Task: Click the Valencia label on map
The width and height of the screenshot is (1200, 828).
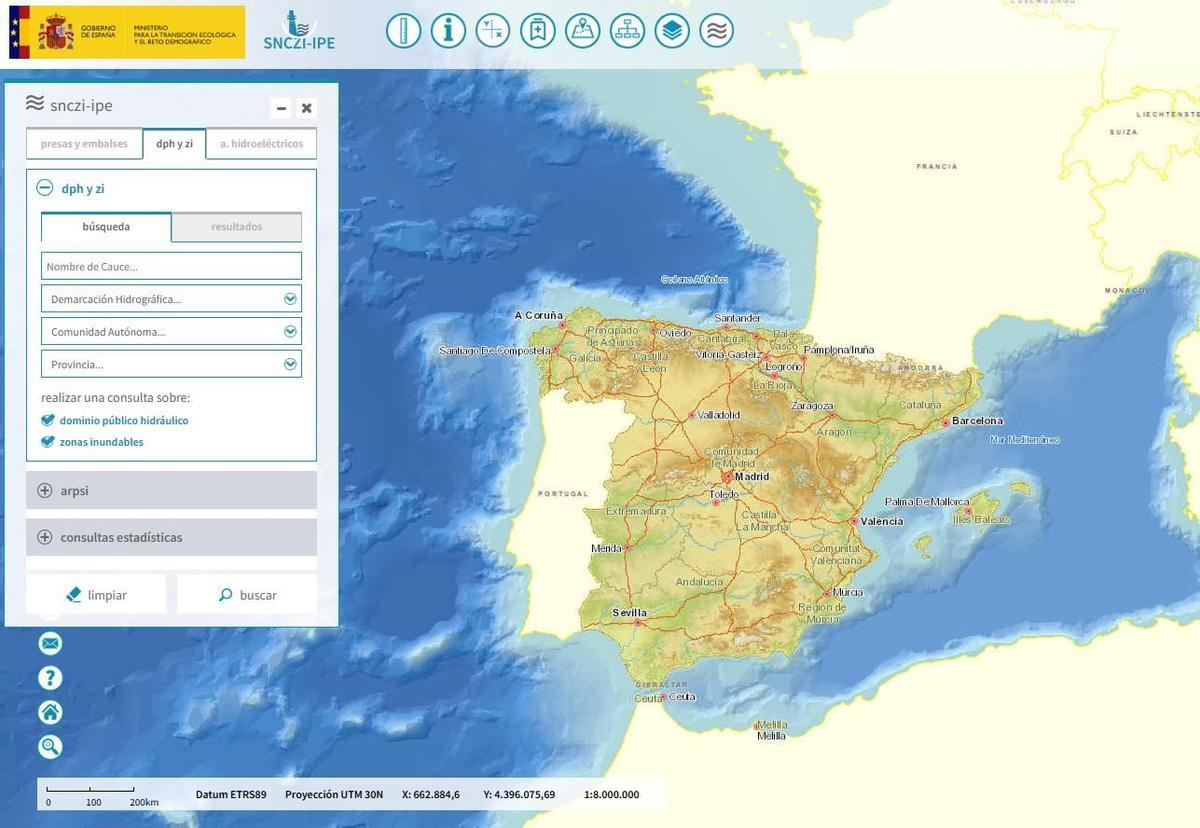Action: click(882, 521)
